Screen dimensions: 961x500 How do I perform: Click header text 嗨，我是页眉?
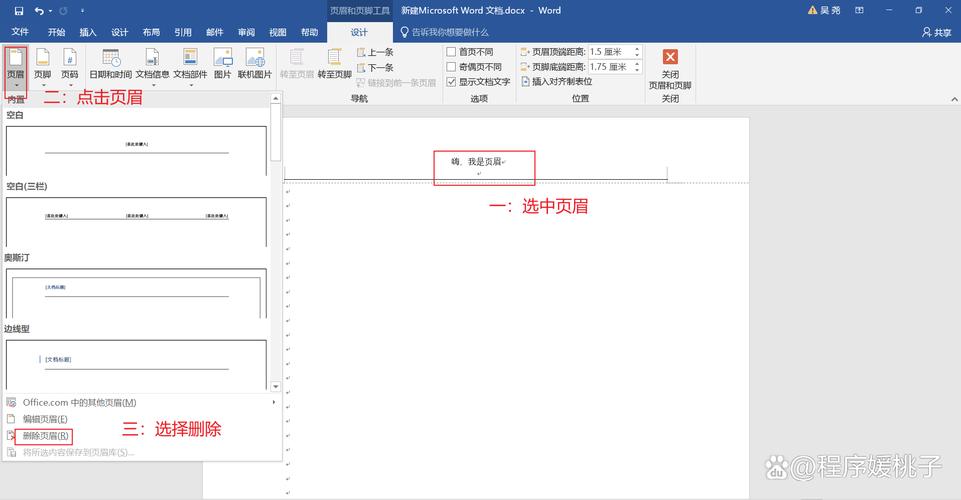[477, 162]
